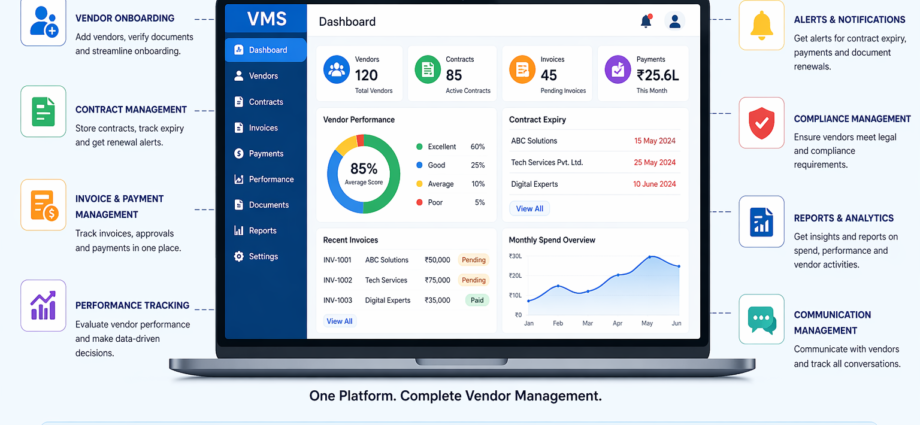920x425 pixels.
Task: Click View All under Recent Invoices
Action: pyautogui.click(x=339, y=321)
